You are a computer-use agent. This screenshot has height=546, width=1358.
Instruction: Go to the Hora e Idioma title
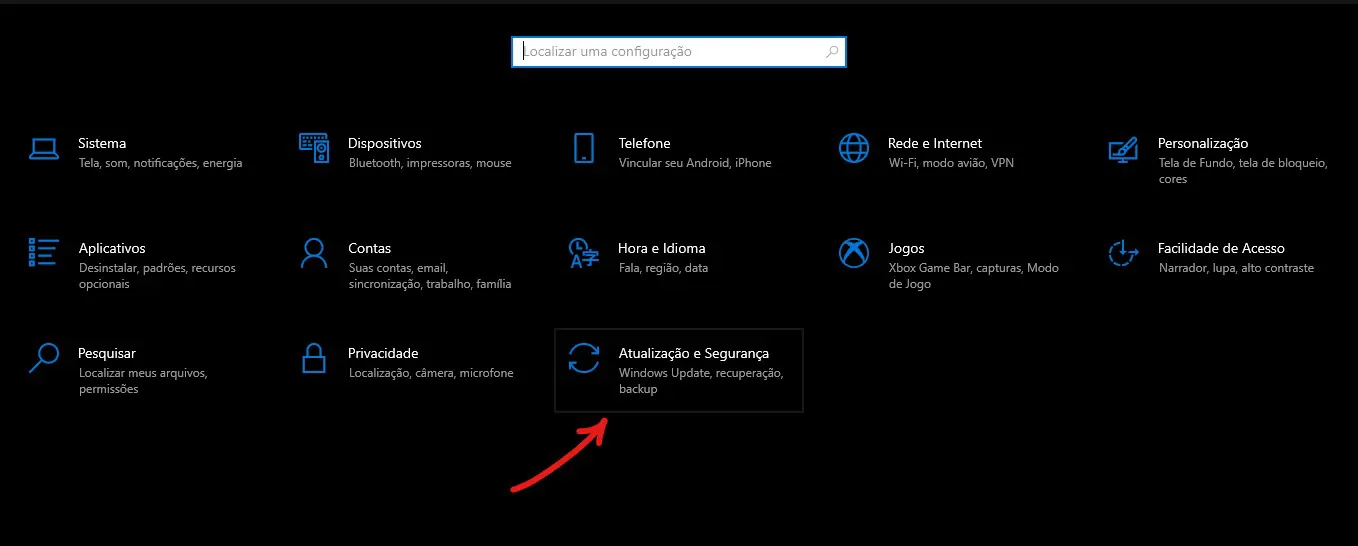[662, 248]
